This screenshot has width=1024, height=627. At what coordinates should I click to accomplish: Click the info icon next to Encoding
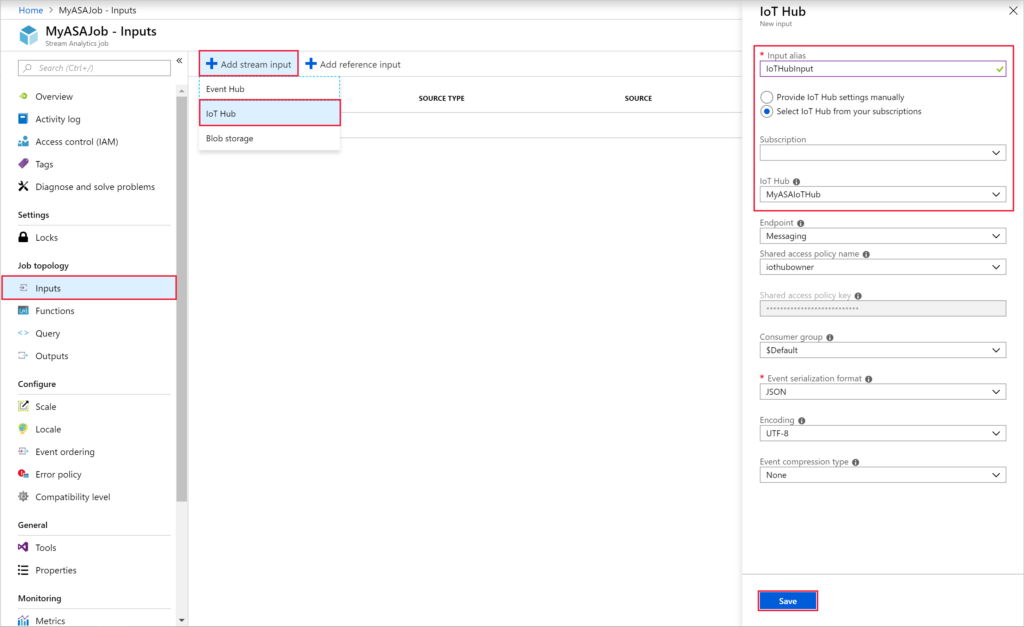point(801,421)
